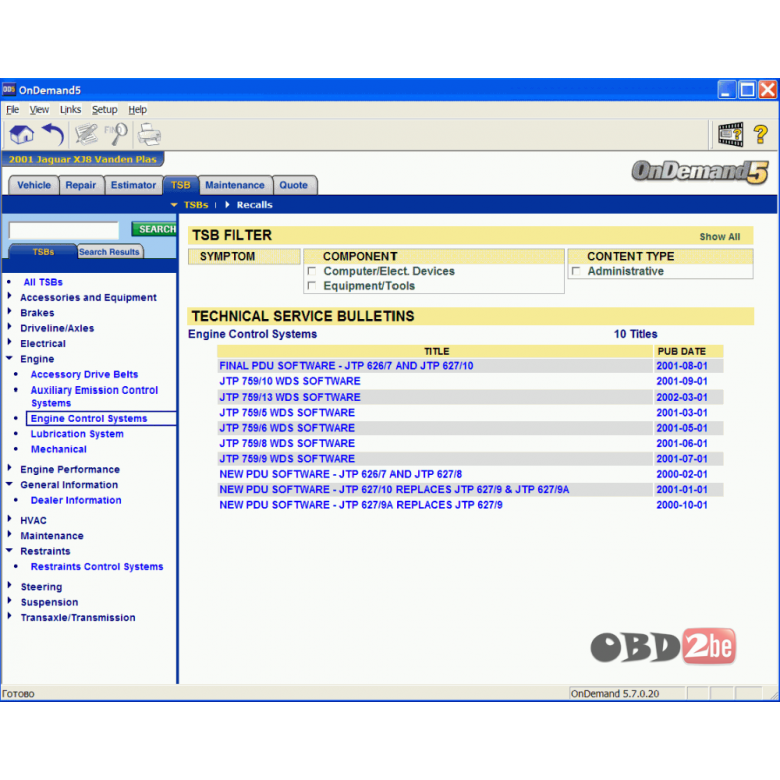Expand the Brakes category
The width and height of the screenshot is (780, 780).
pyautogui.click(x=9, y=312)
